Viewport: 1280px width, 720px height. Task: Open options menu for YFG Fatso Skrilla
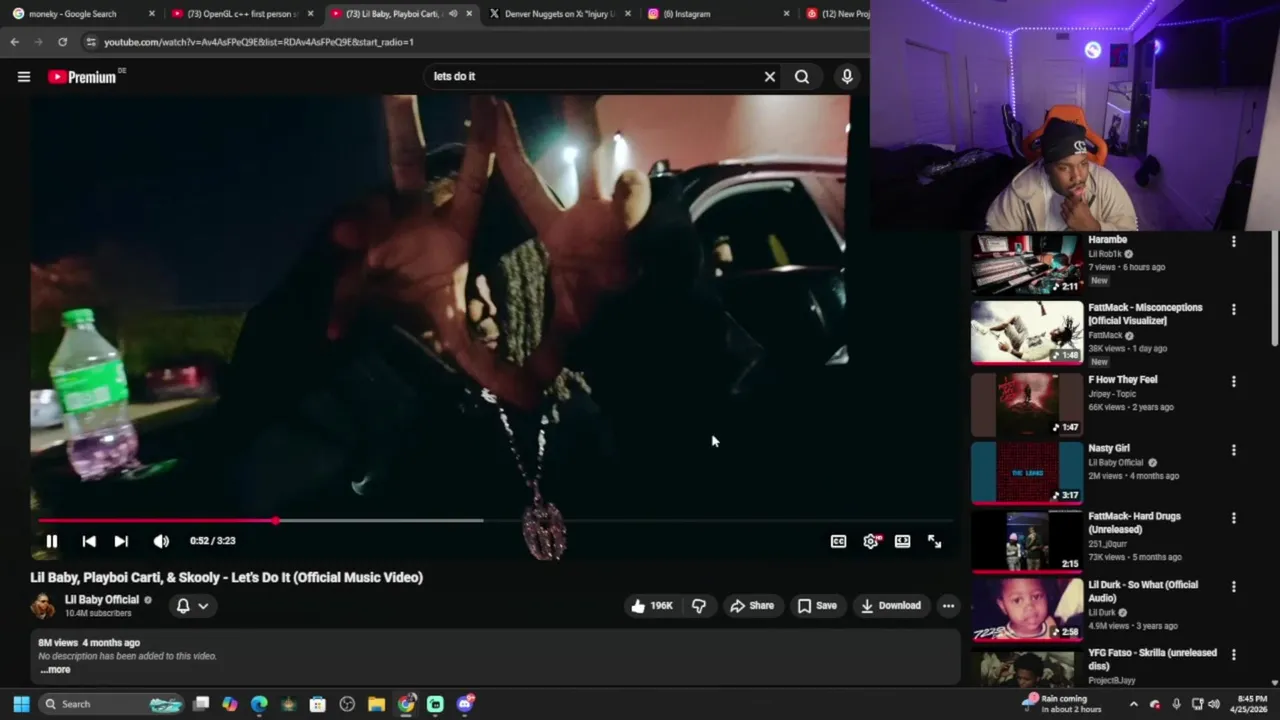(1233, 654)
